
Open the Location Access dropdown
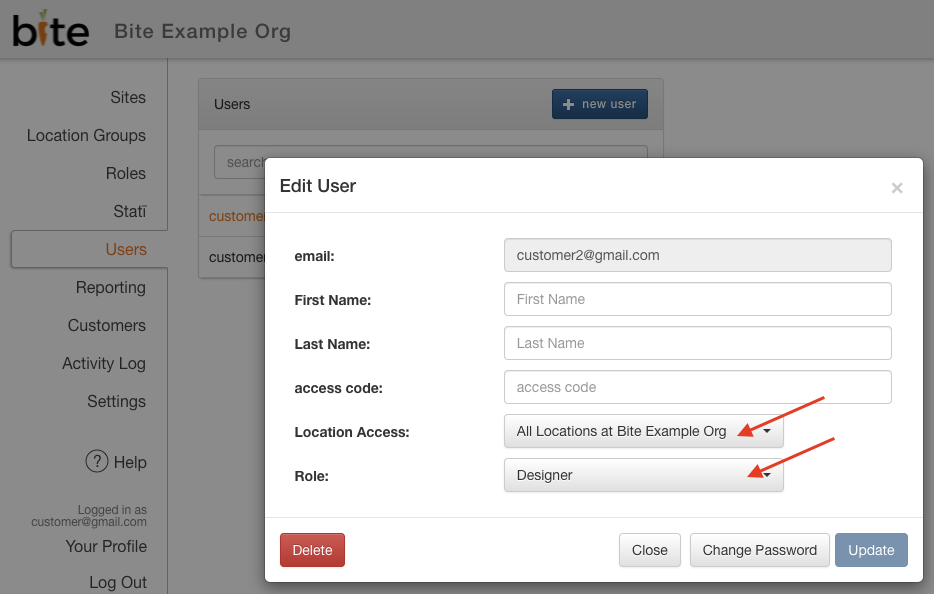pyautogui.click(x=643, y=431)
